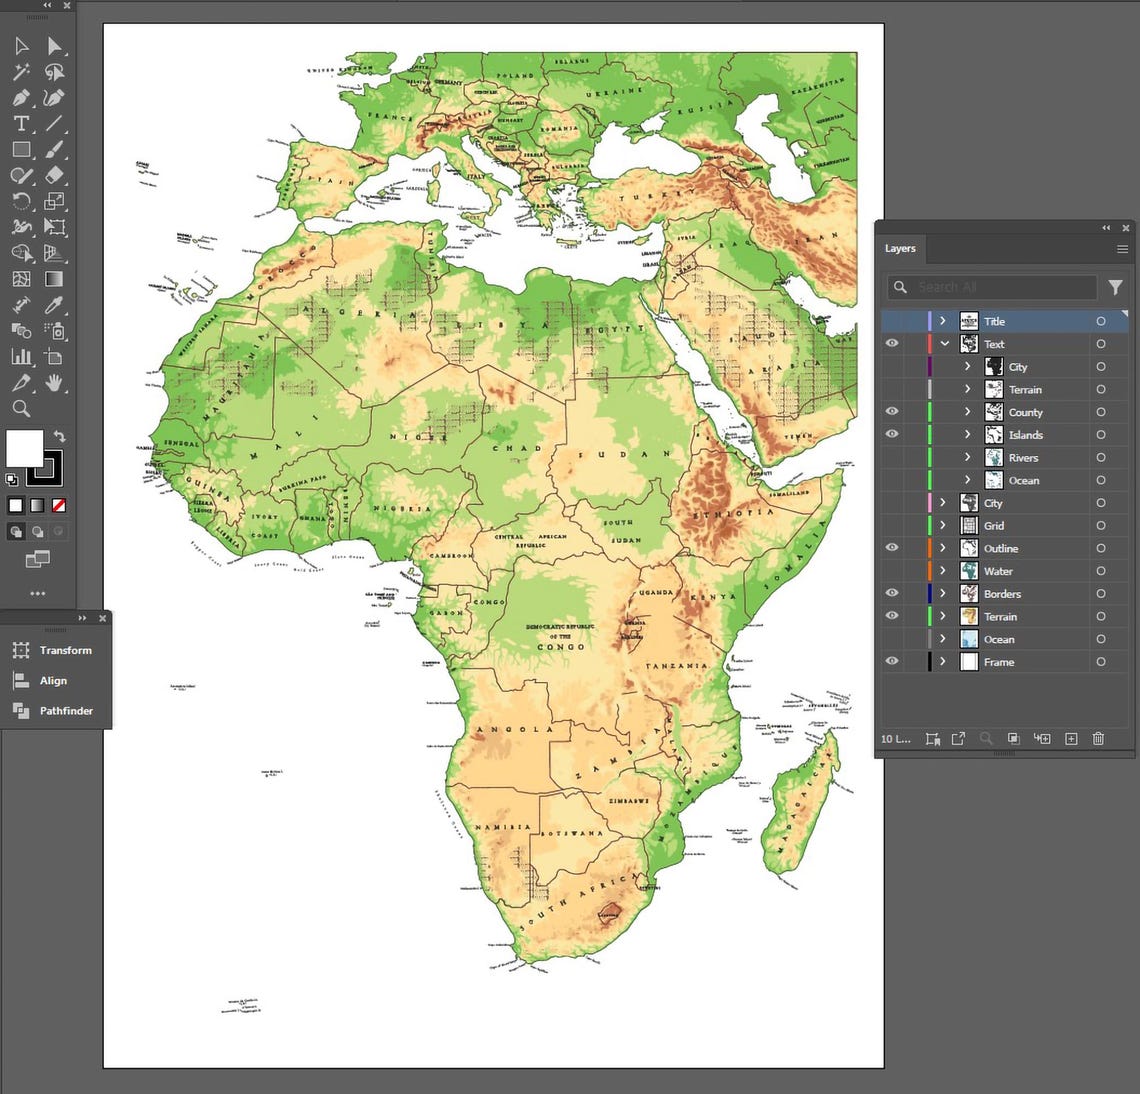The width and height of the screenshot is (1140, 1094).
Task: Select the Pen tool
Action: point(22,98)
